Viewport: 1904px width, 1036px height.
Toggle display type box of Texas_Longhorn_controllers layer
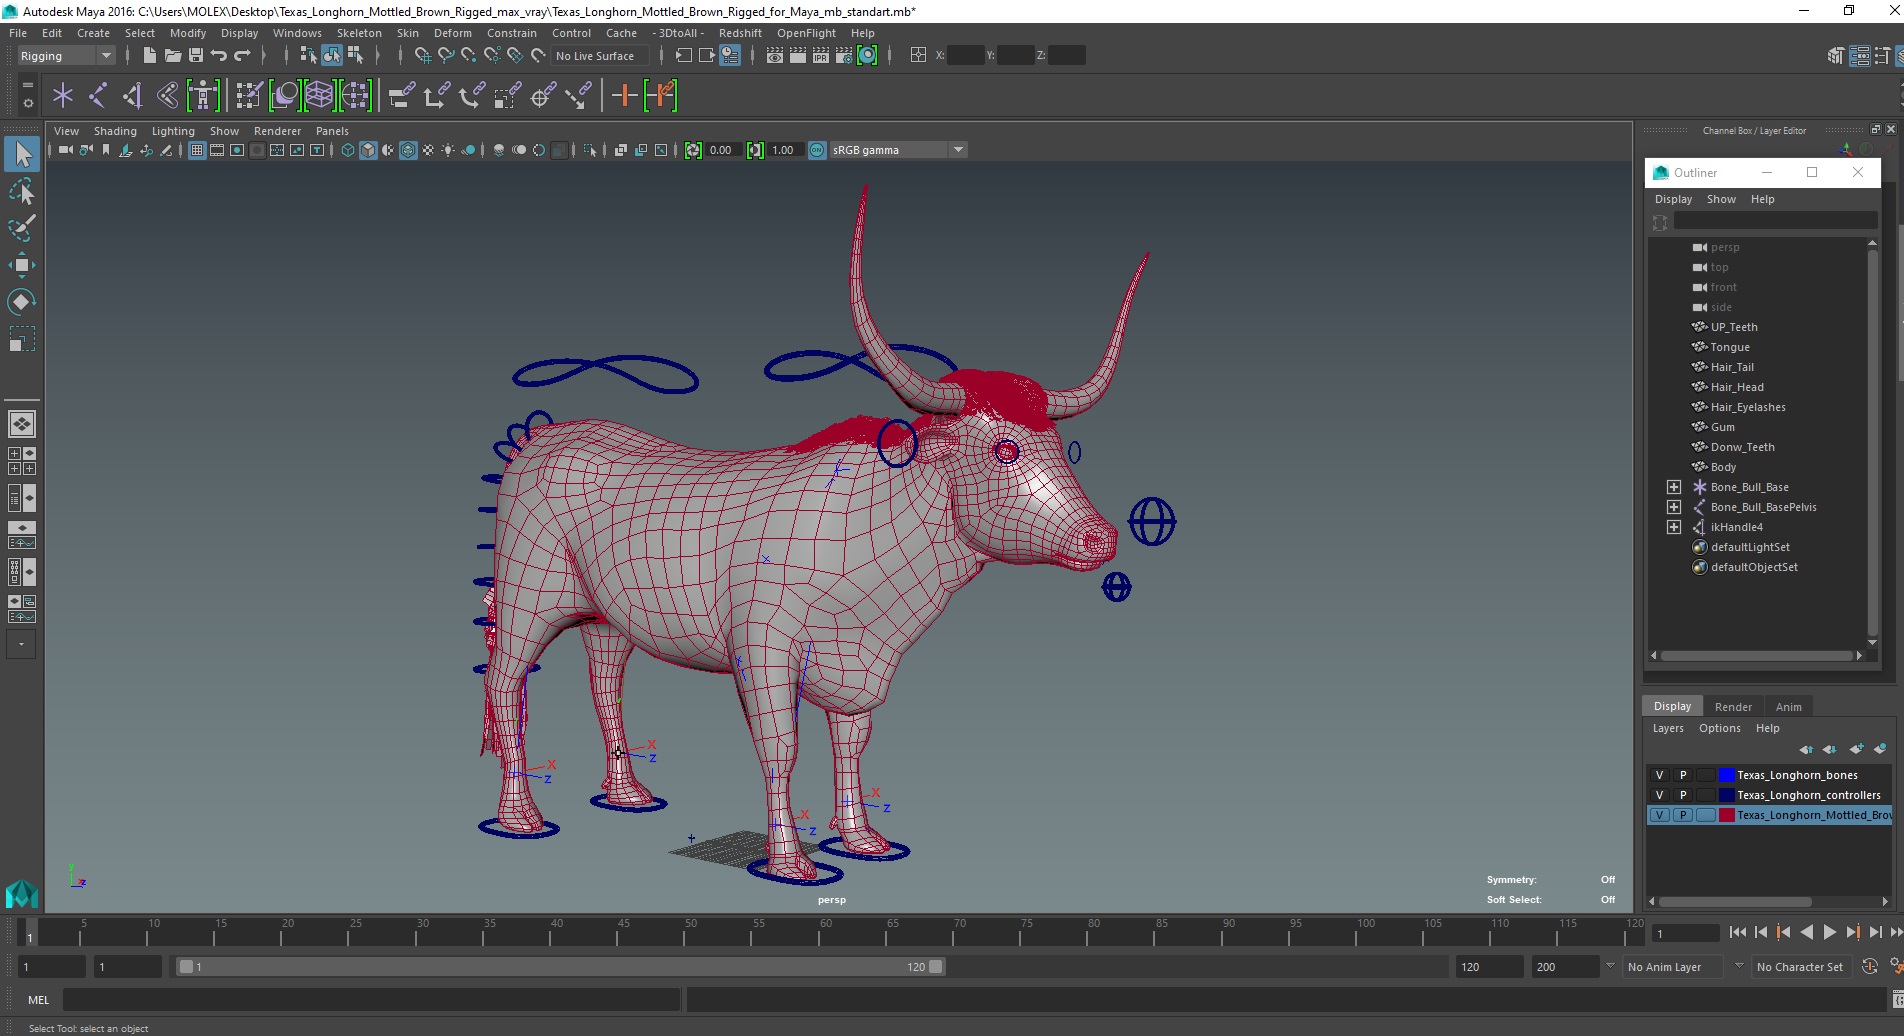(x=1706, y=795)
